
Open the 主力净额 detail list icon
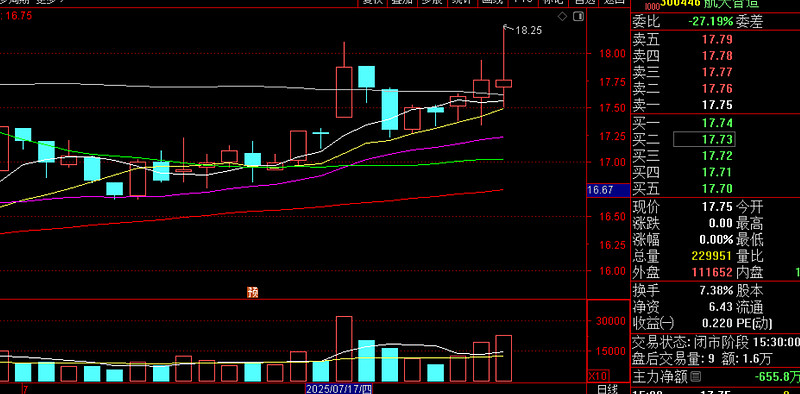click(695, 377)
